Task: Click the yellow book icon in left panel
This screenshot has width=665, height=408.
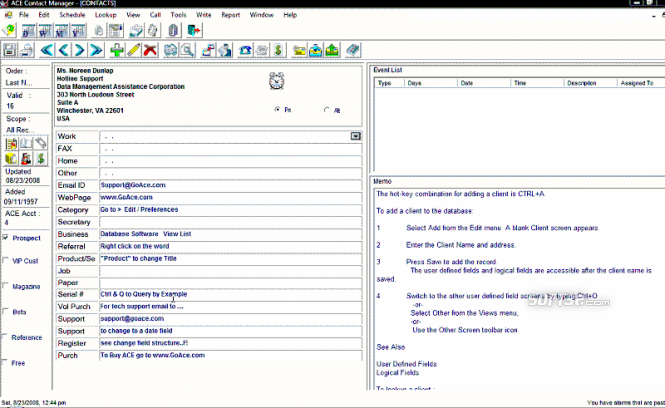Action: (11, 159)
